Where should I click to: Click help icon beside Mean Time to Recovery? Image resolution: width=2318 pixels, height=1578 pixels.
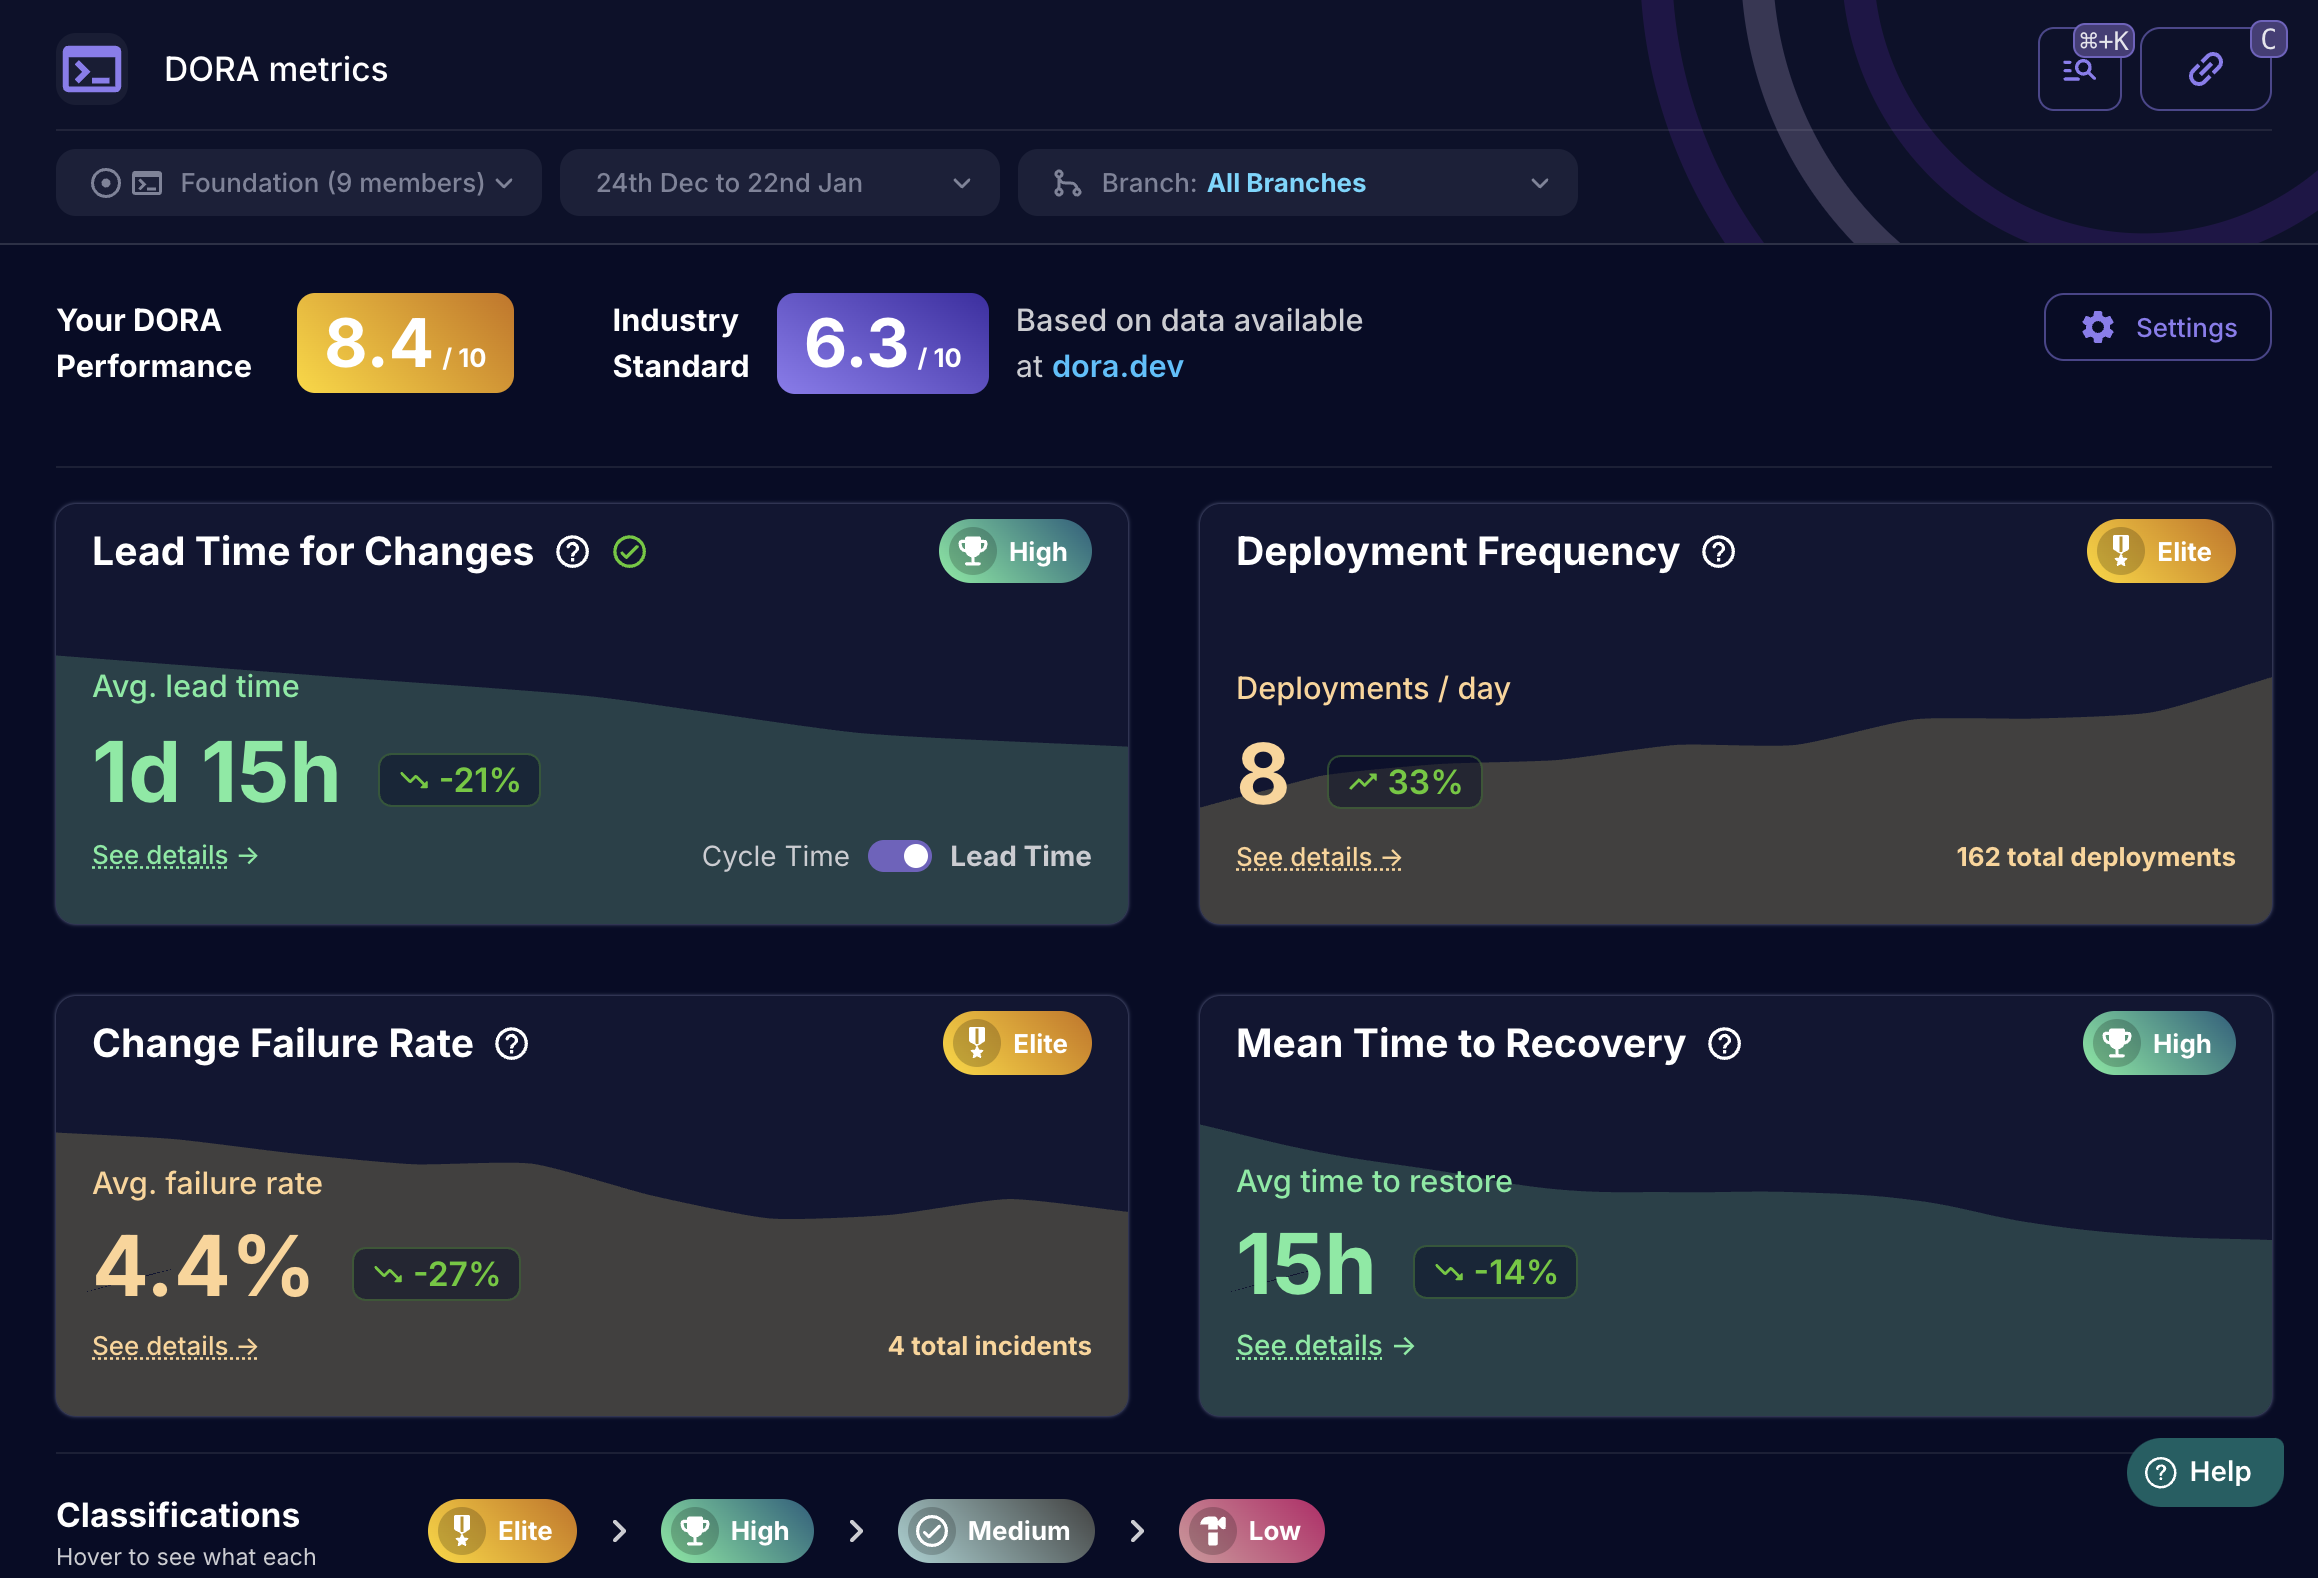coord(1725,1044)
